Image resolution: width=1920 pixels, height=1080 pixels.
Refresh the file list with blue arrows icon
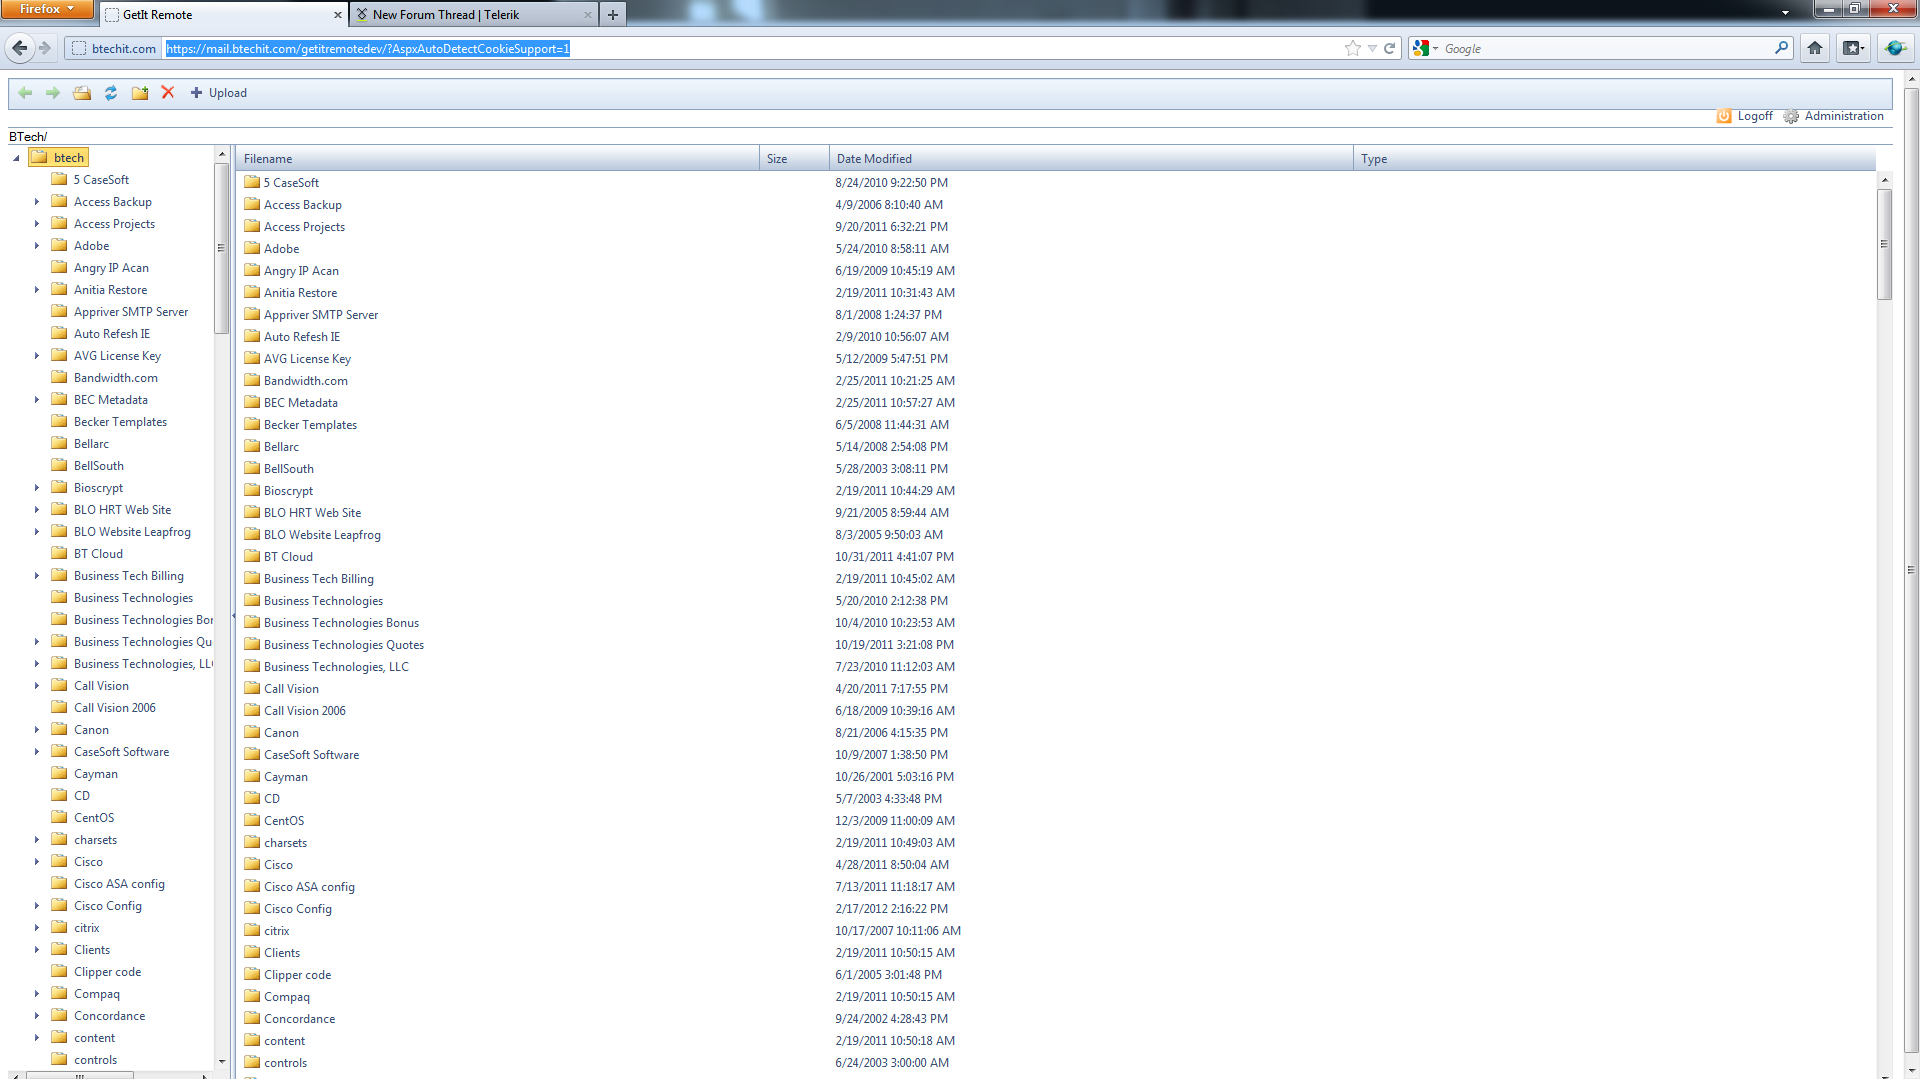coord(111,93)
